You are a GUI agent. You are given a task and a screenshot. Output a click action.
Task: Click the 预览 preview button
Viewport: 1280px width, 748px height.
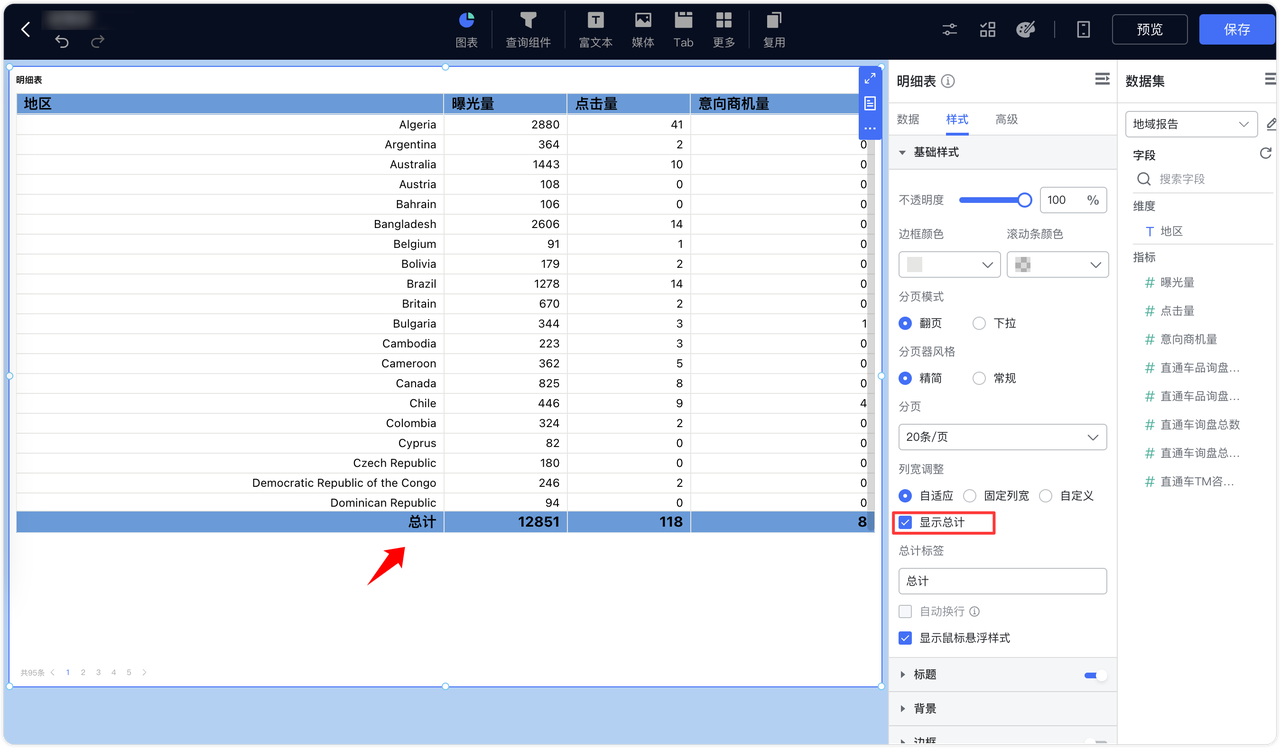click(1150, 29)
